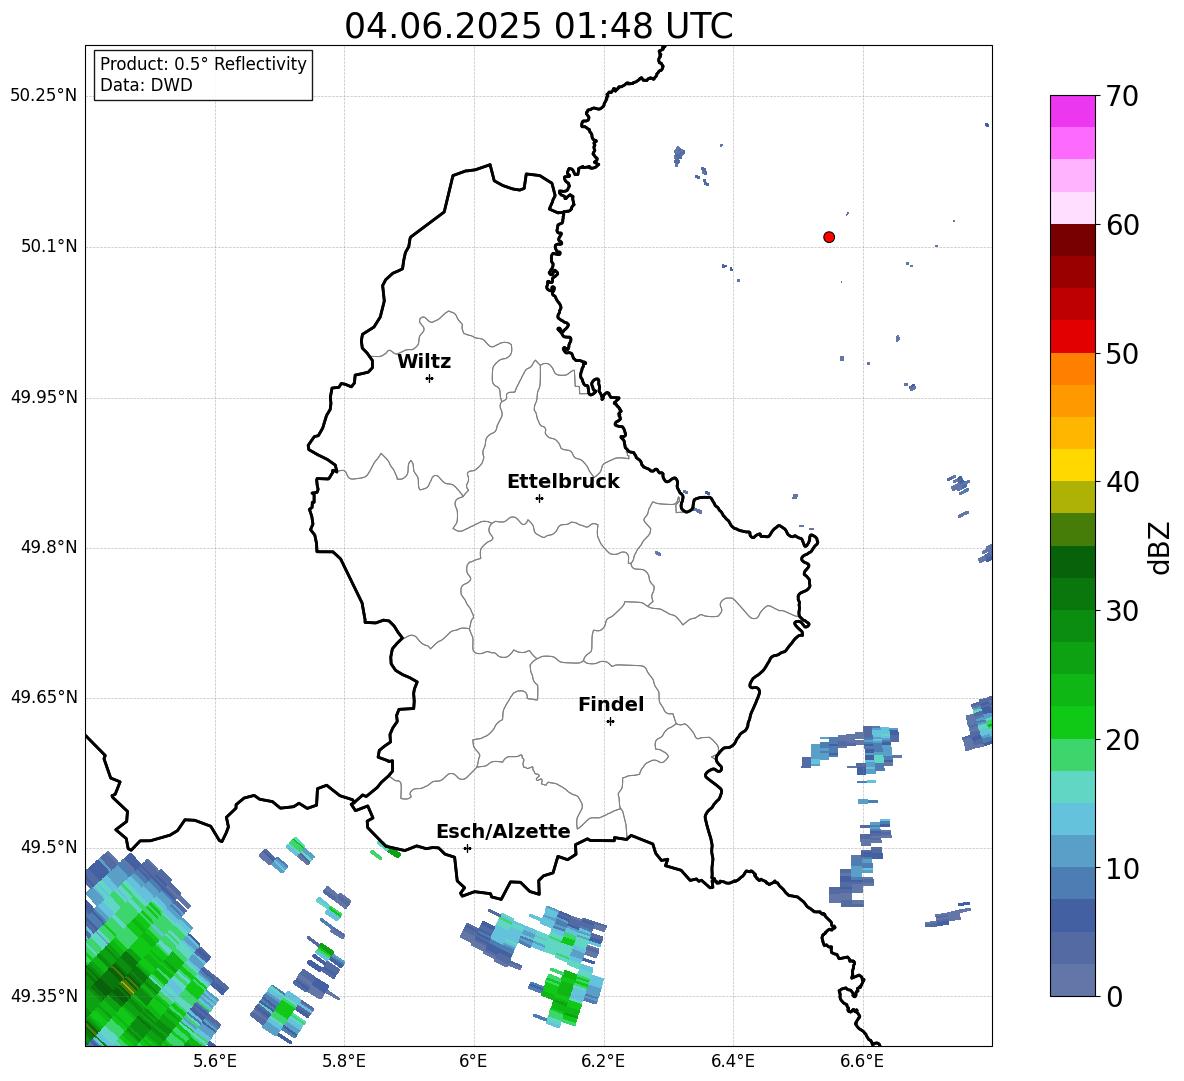
Task: Click the Product: 0.5° Reflectivity text
Action: coord(203,64)
